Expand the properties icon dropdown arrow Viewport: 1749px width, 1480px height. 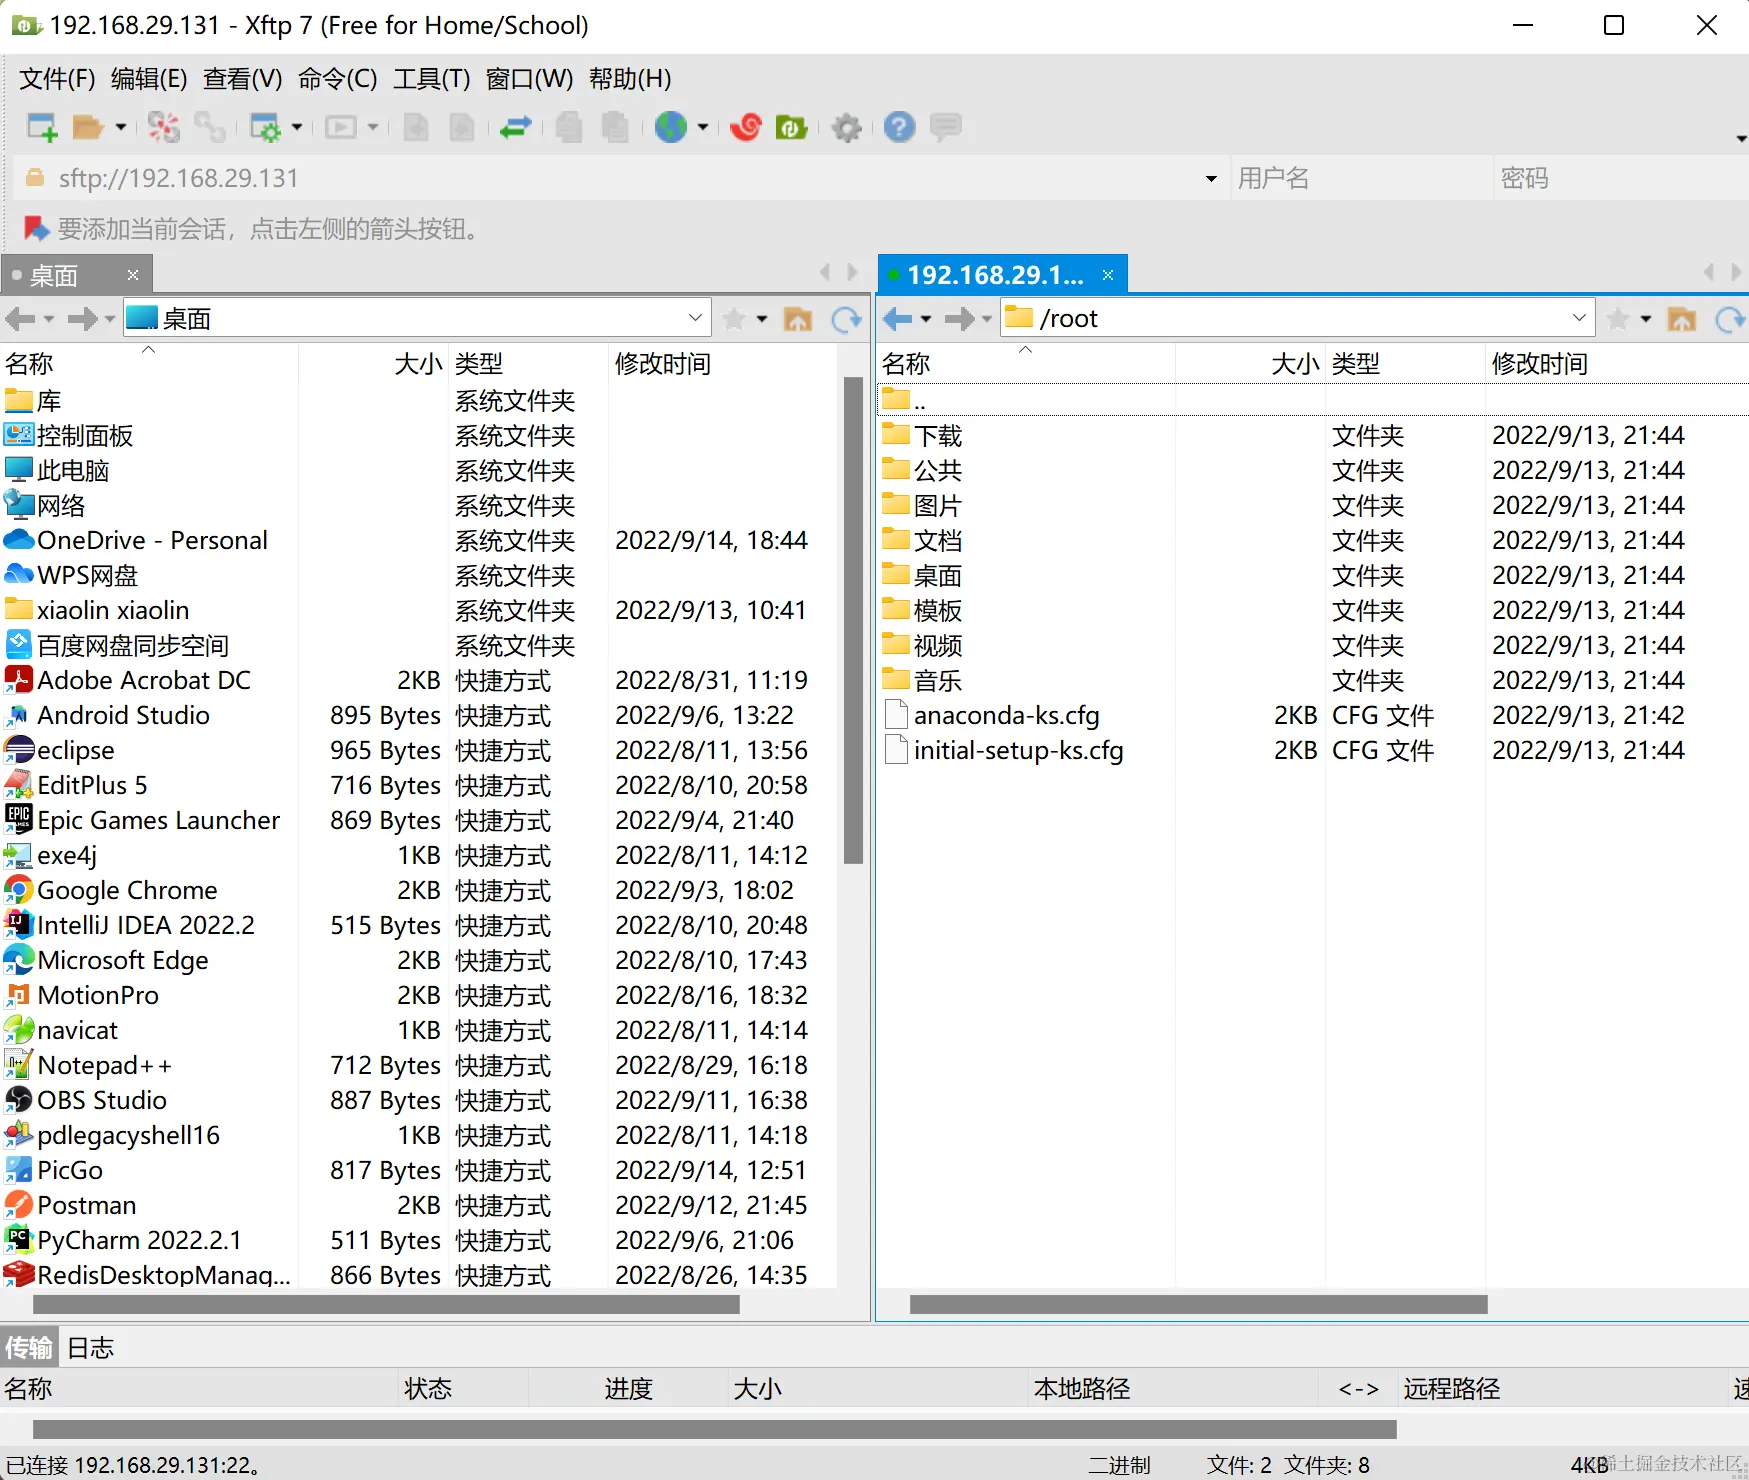pos(297,127)
